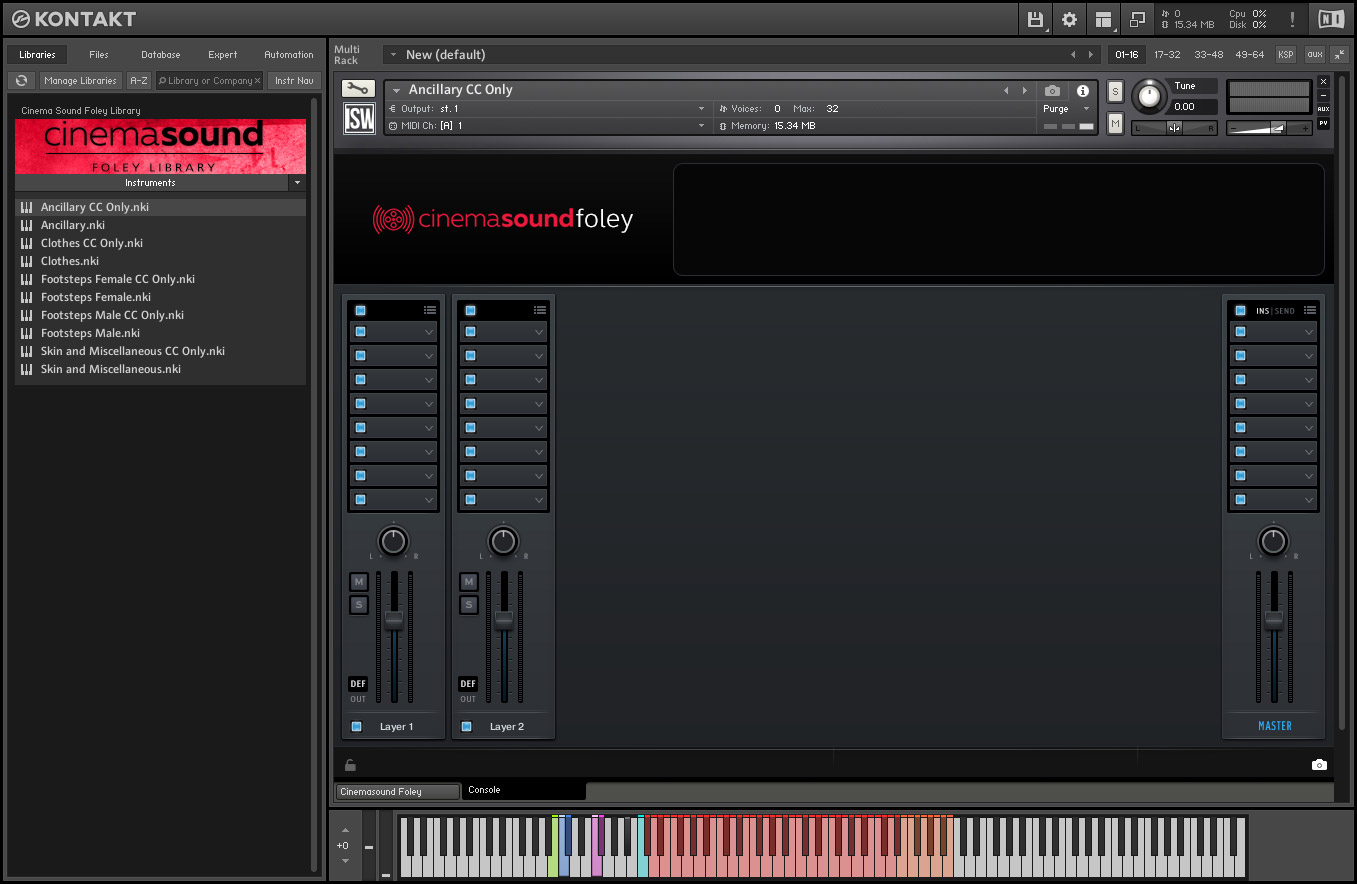Close the instrument with the X button
The image size is (1357, 884).
click(1323, 82)
